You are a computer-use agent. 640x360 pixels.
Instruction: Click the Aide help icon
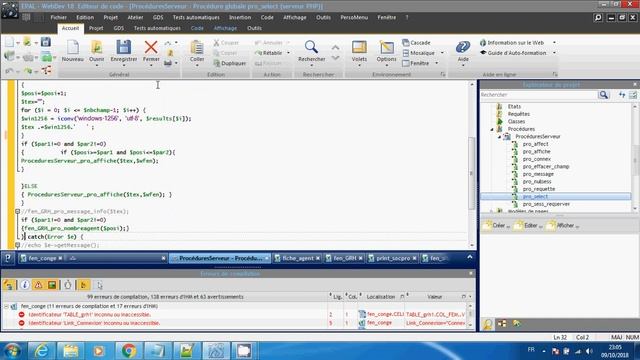[x=463, y=47]
